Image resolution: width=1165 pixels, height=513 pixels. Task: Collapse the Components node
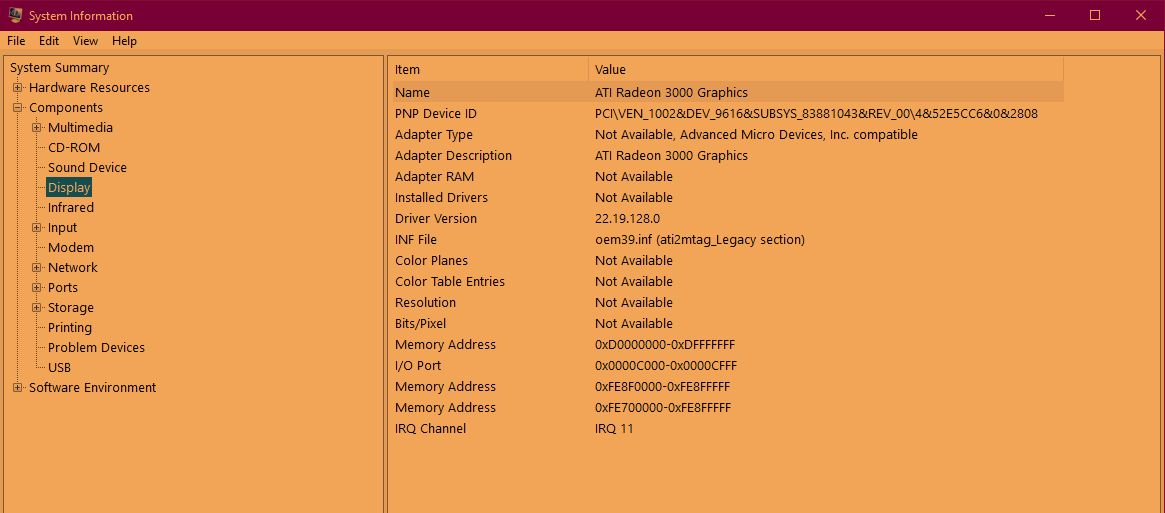click(x=18, y=108)
